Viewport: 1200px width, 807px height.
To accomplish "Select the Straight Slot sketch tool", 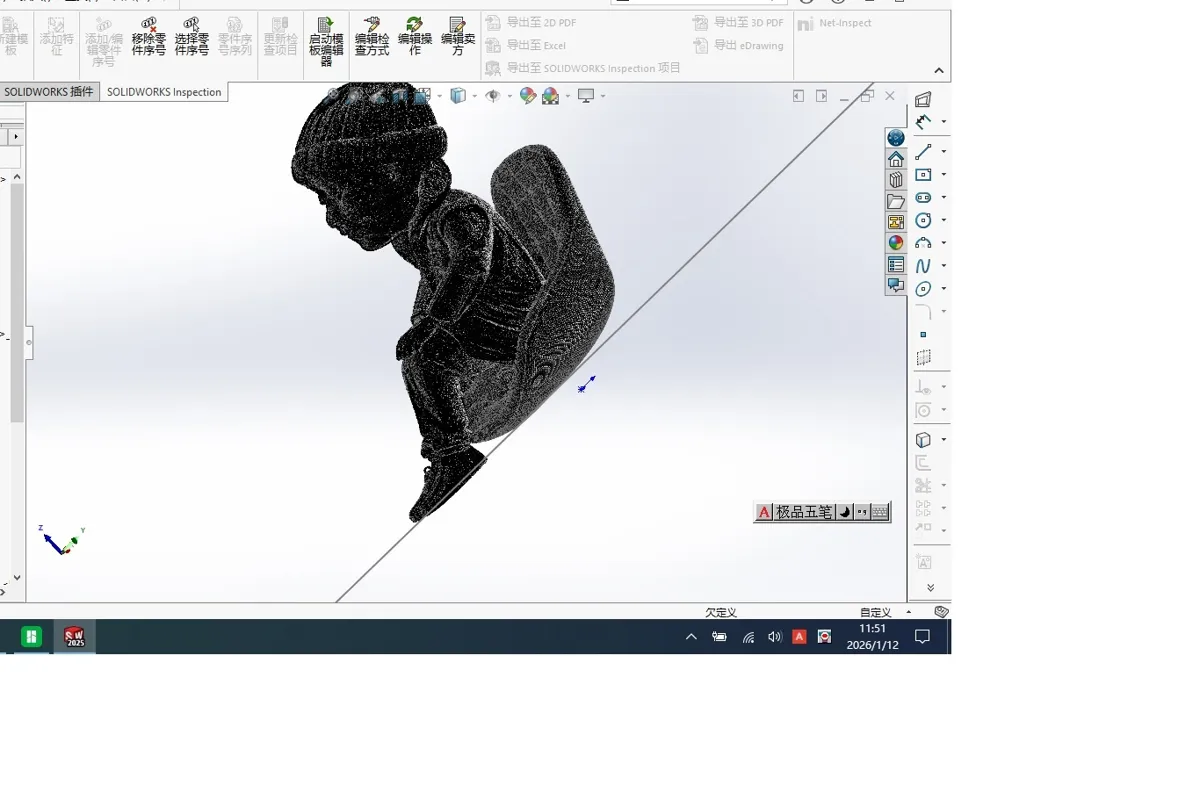I will [x=923, y=198].
